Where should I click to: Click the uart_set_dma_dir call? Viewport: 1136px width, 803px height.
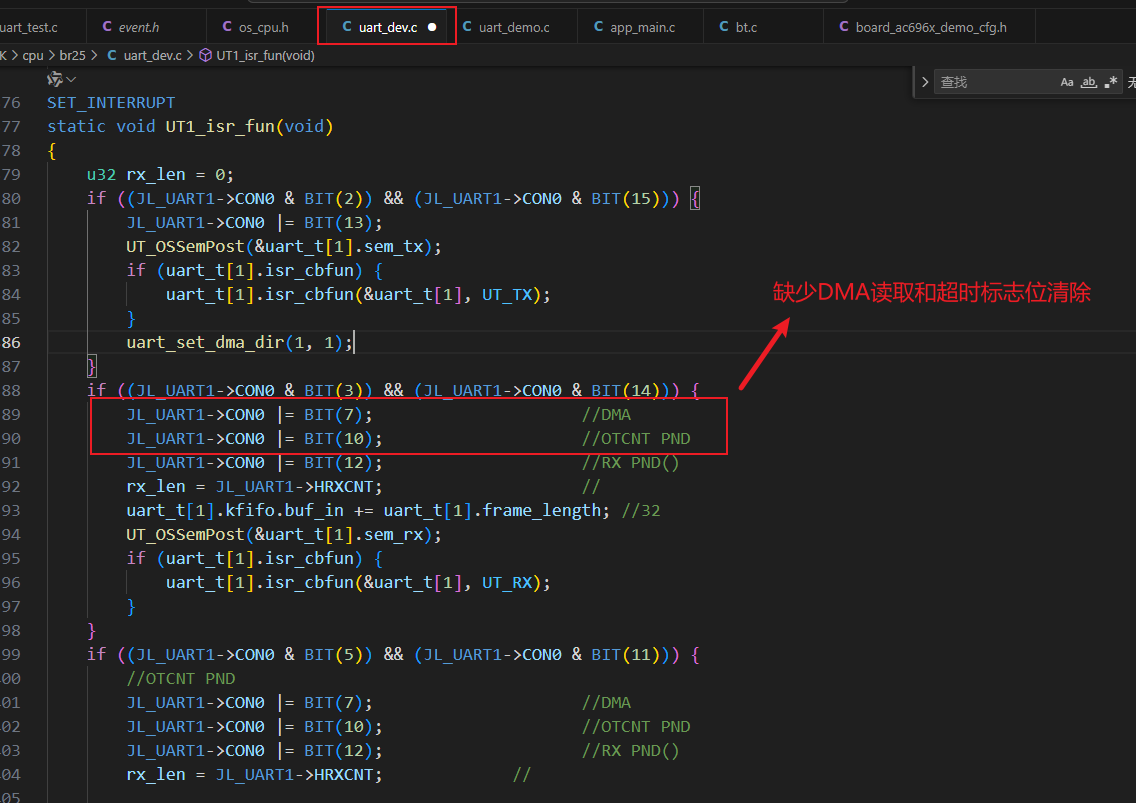click(x=205, y=342)
